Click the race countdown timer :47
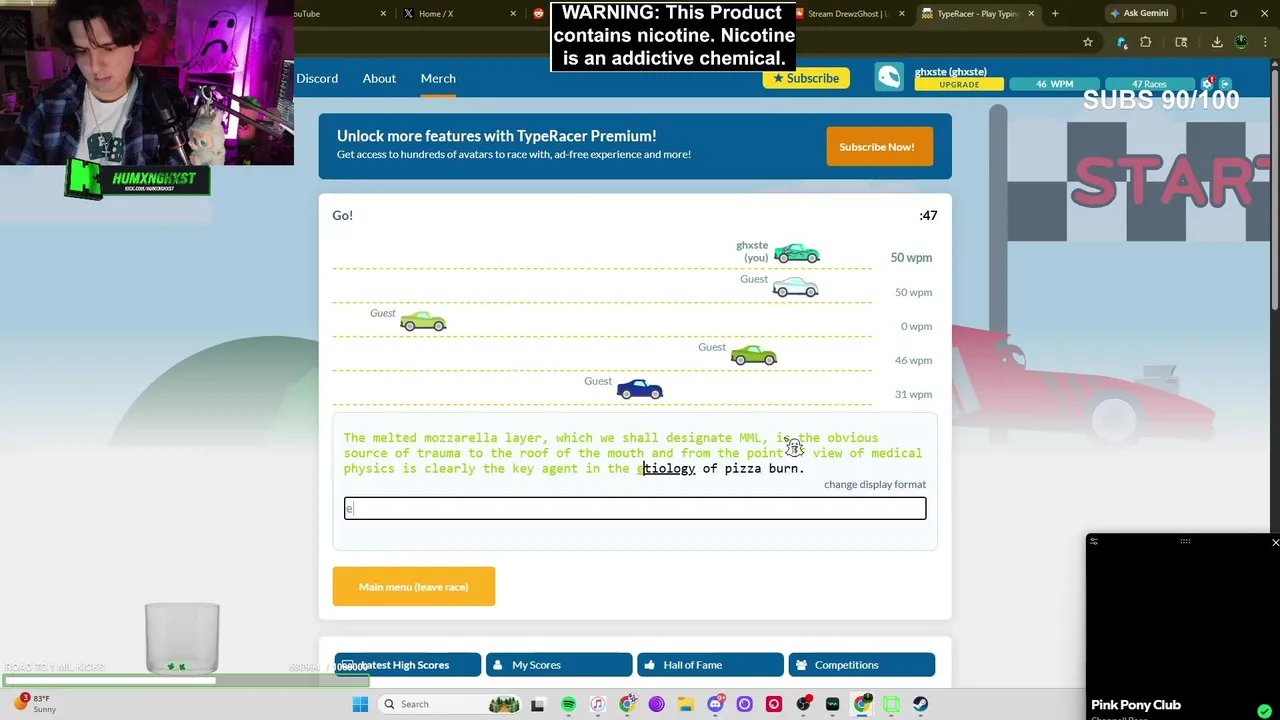The width and height of the screenshot is (1280, 720). [x=928, y=215]
